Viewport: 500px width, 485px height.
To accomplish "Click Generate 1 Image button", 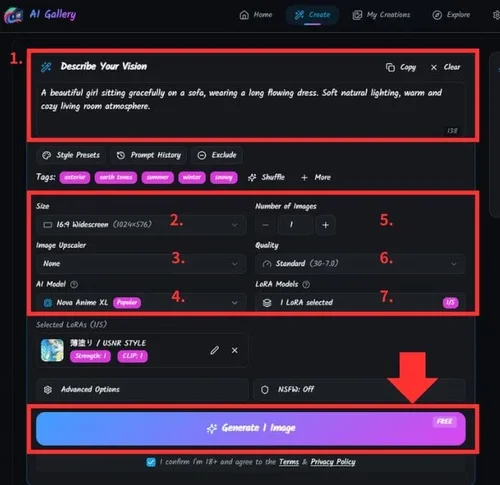I will point(251,428).
